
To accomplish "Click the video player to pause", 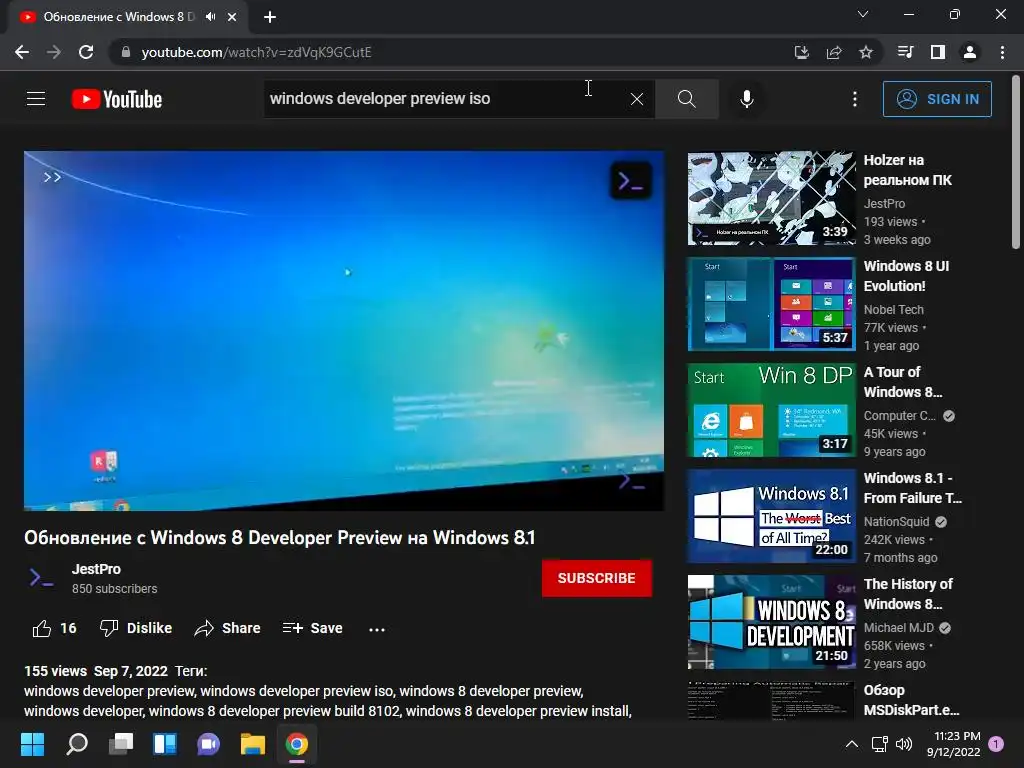I will click(344, 330).
